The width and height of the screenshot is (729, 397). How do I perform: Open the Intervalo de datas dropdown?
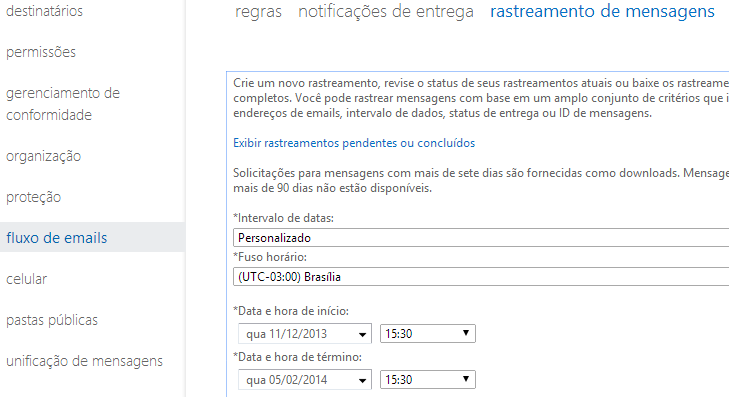click(x=481, y=238)
